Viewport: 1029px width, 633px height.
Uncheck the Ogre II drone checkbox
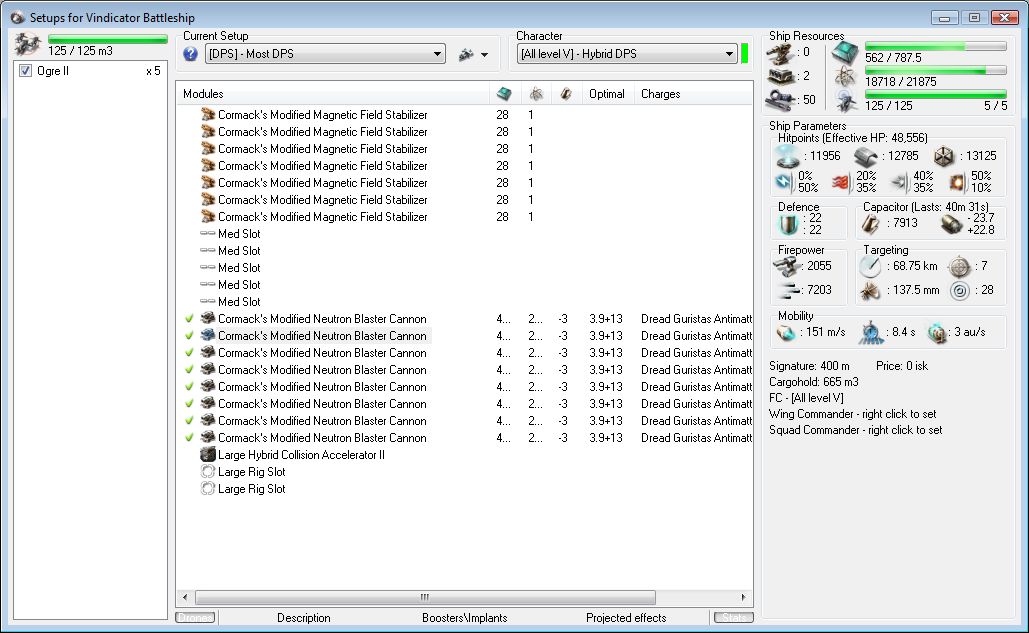click(x=25, y=71)
